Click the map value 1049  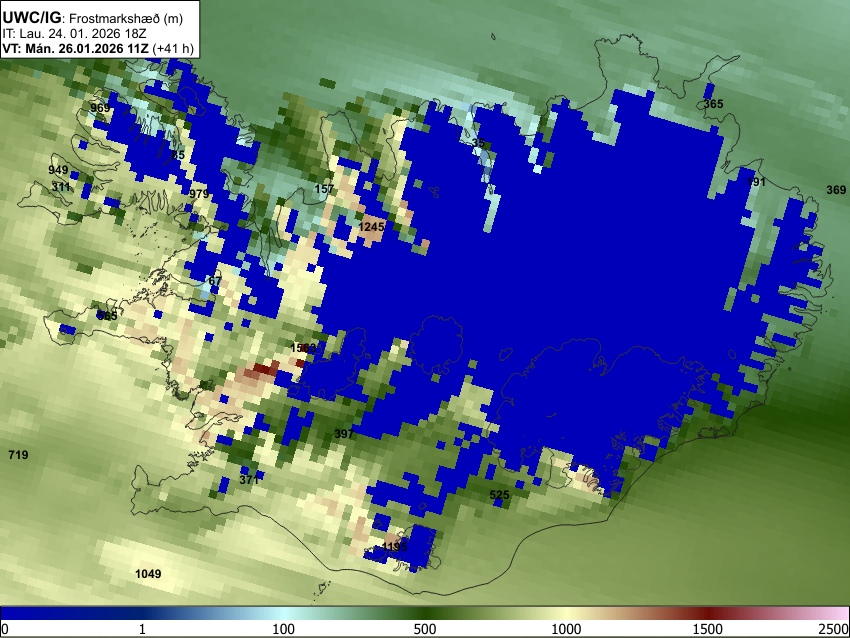point(148,573)
